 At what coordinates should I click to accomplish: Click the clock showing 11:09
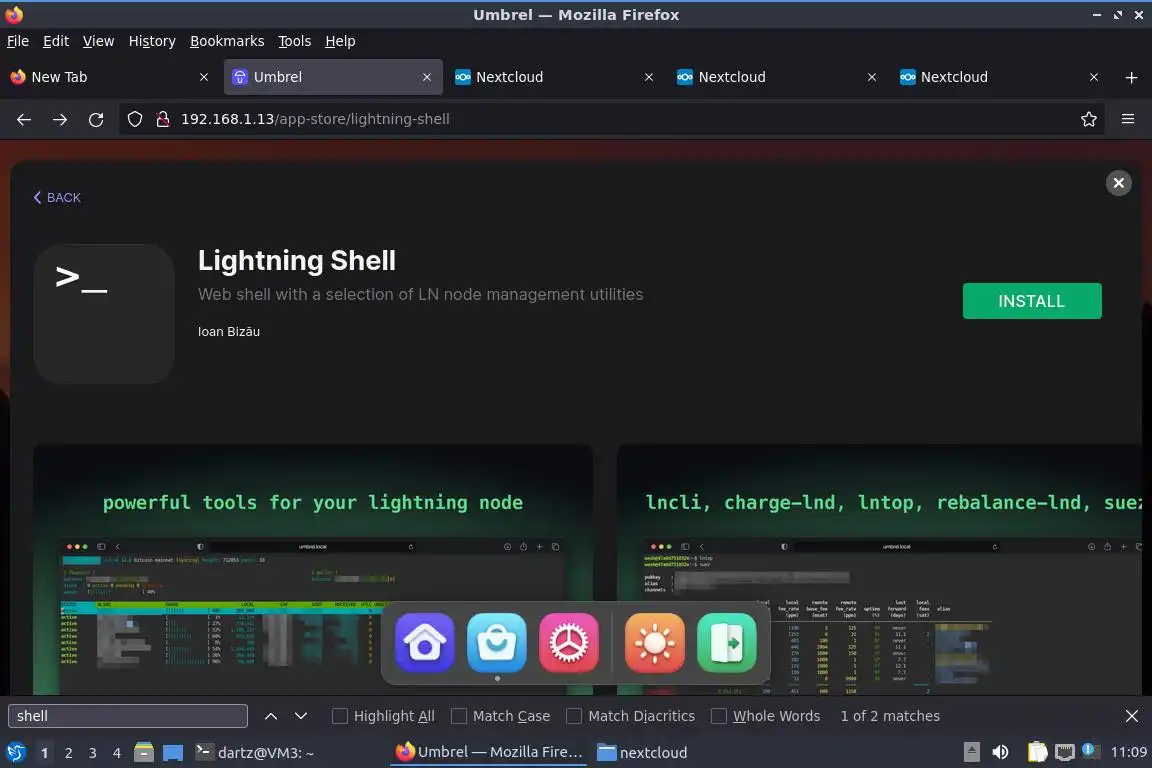1128,752
